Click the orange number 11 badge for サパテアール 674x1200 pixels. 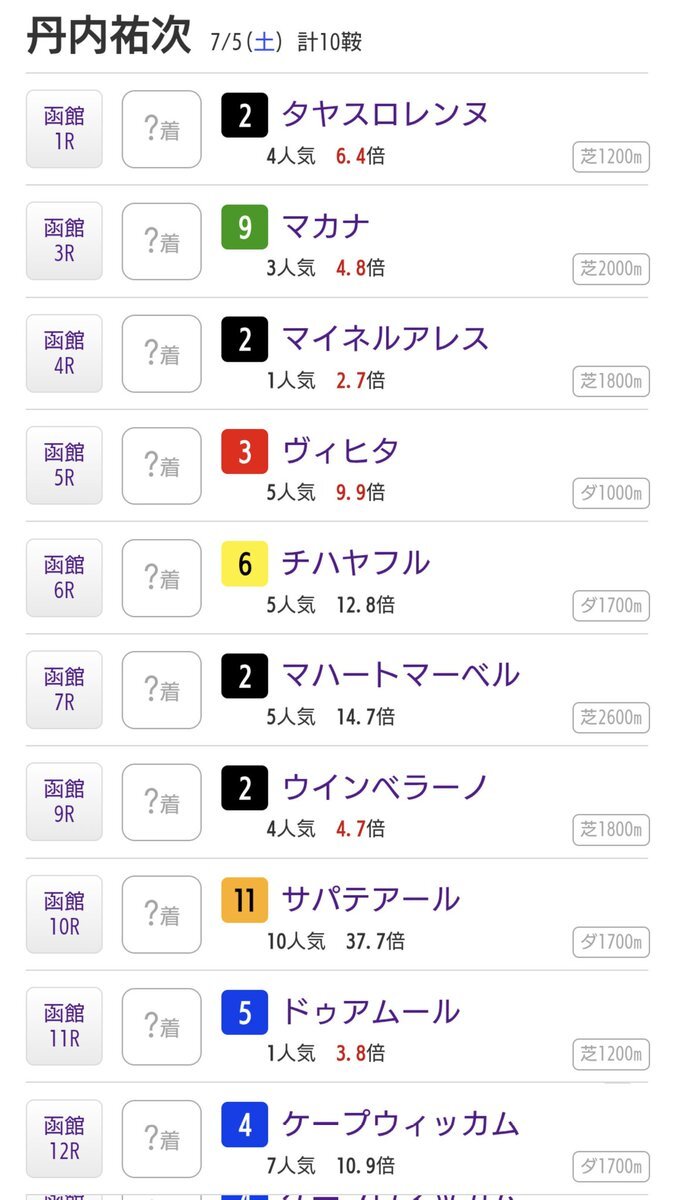pos(245,902)
